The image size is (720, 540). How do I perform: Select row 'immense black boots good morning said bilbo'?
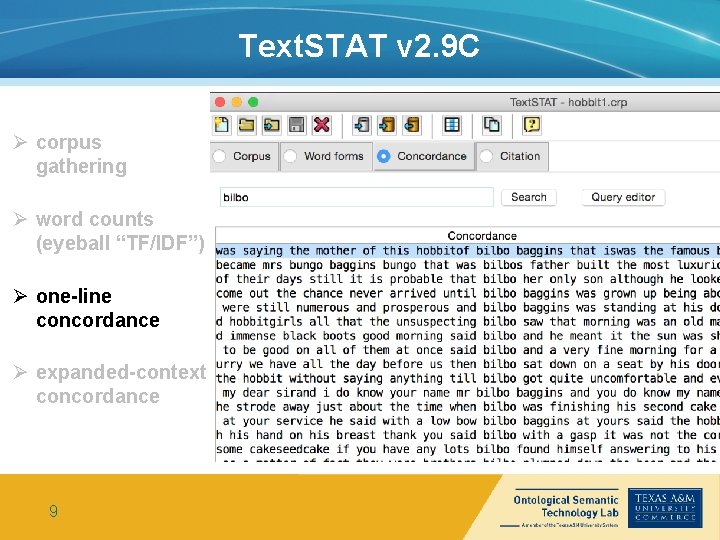(467, 336)
